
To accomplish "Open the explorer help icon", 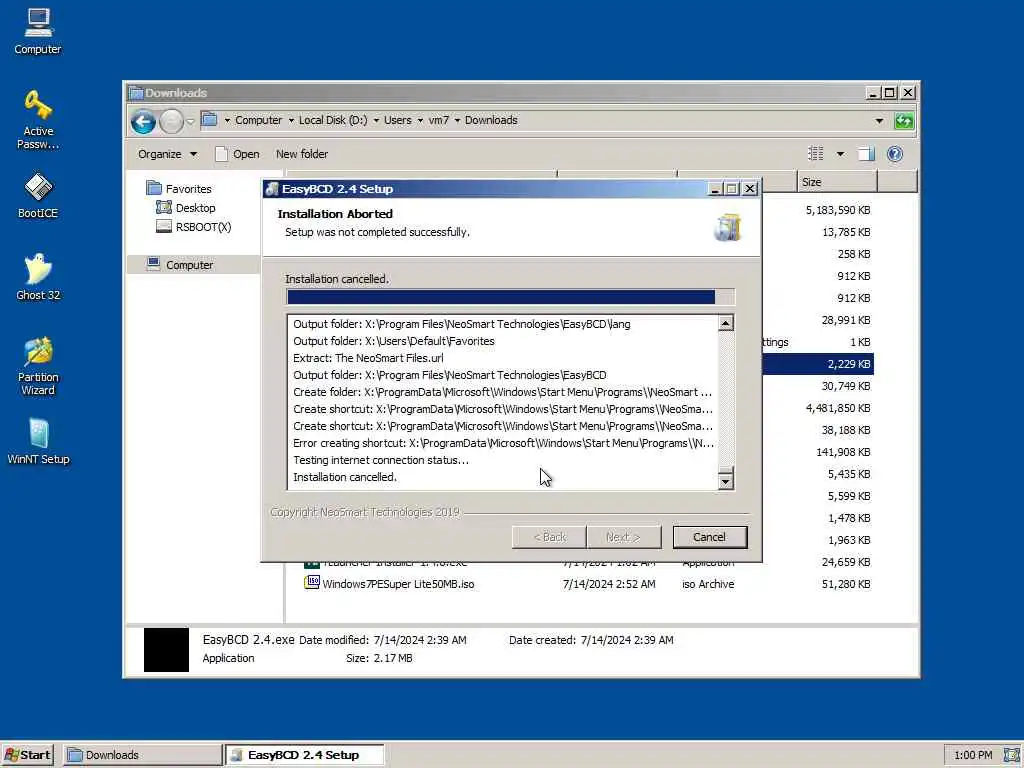I will 895,154.
